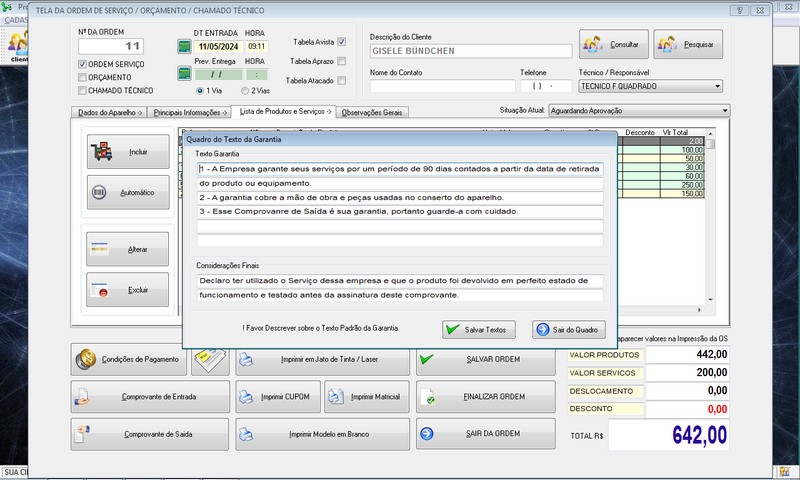
Task: Click warranty line starting '2 - A garantia'
Action: pos(400,197)
